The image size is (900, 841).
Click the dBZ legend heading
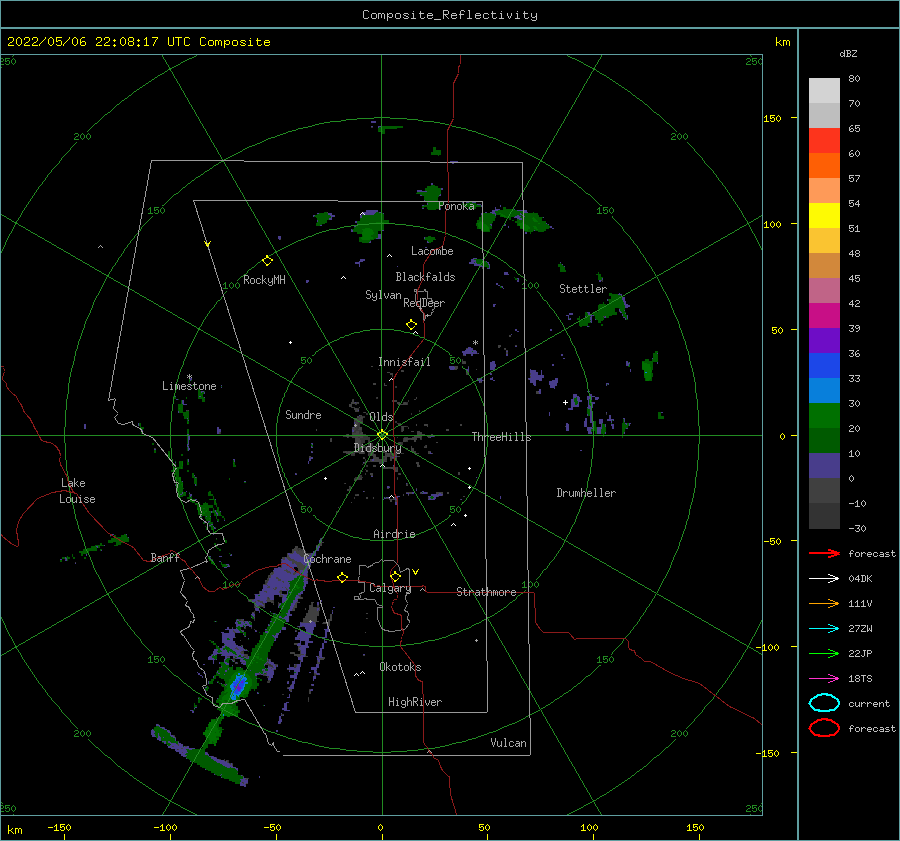[x=848, y=54]
